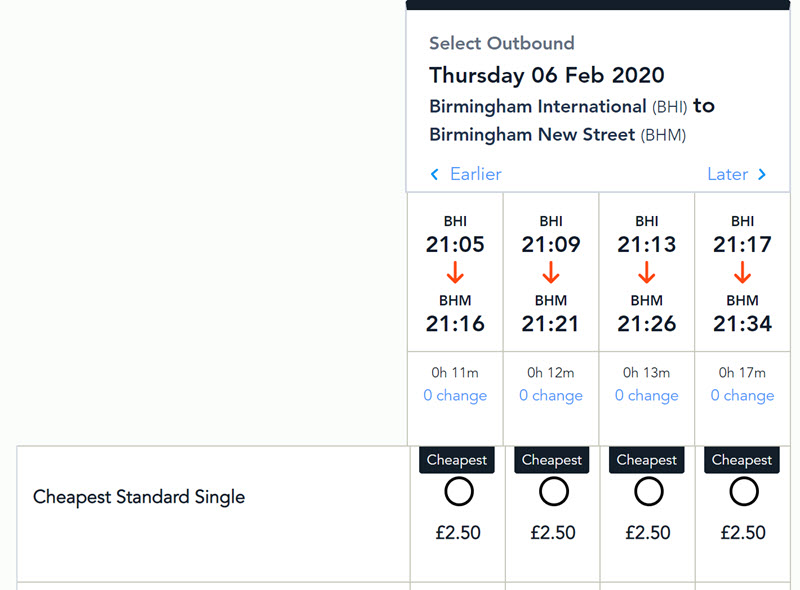Select the £2.50 fare for the 21:09 train
Image resolution: width=800 pixels, height=590 pixels.
554,491
